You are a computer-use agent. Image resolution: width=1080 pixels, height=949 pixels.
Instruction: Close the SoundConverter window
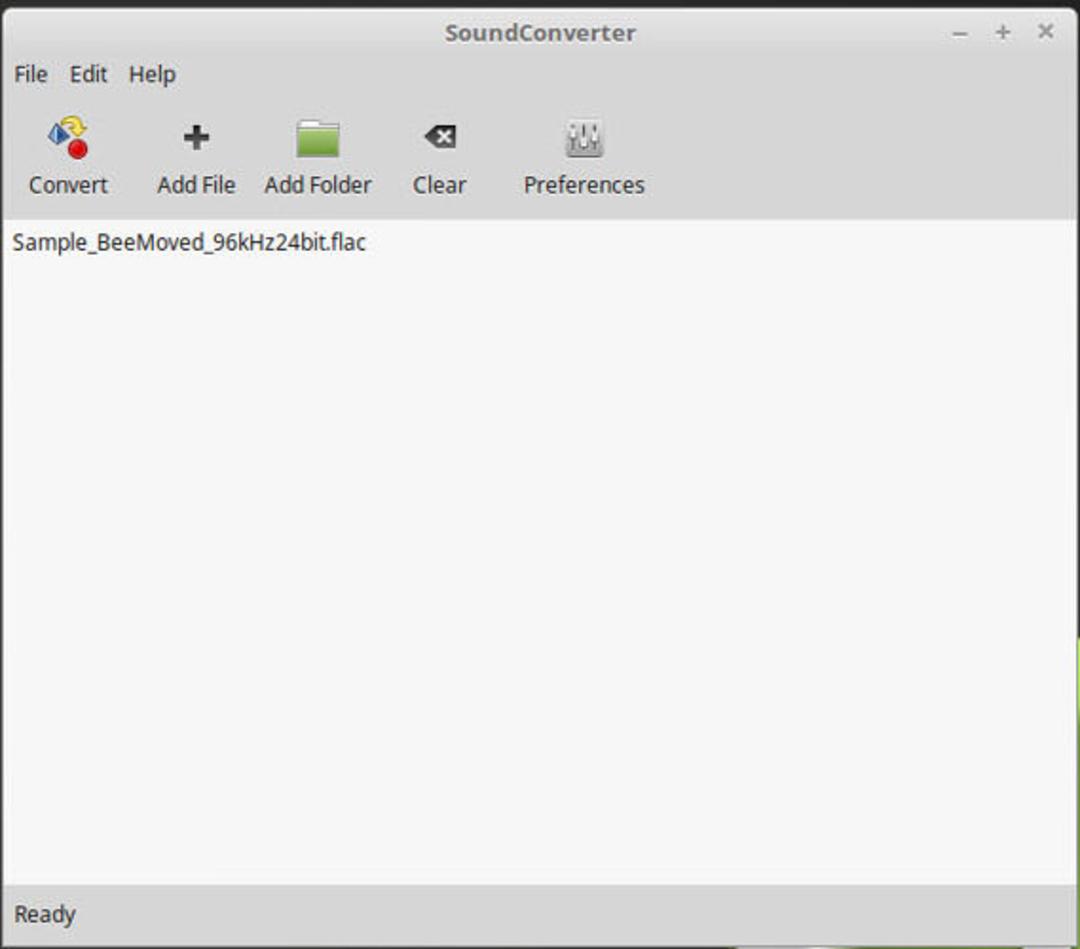[x=1046, y=31]
